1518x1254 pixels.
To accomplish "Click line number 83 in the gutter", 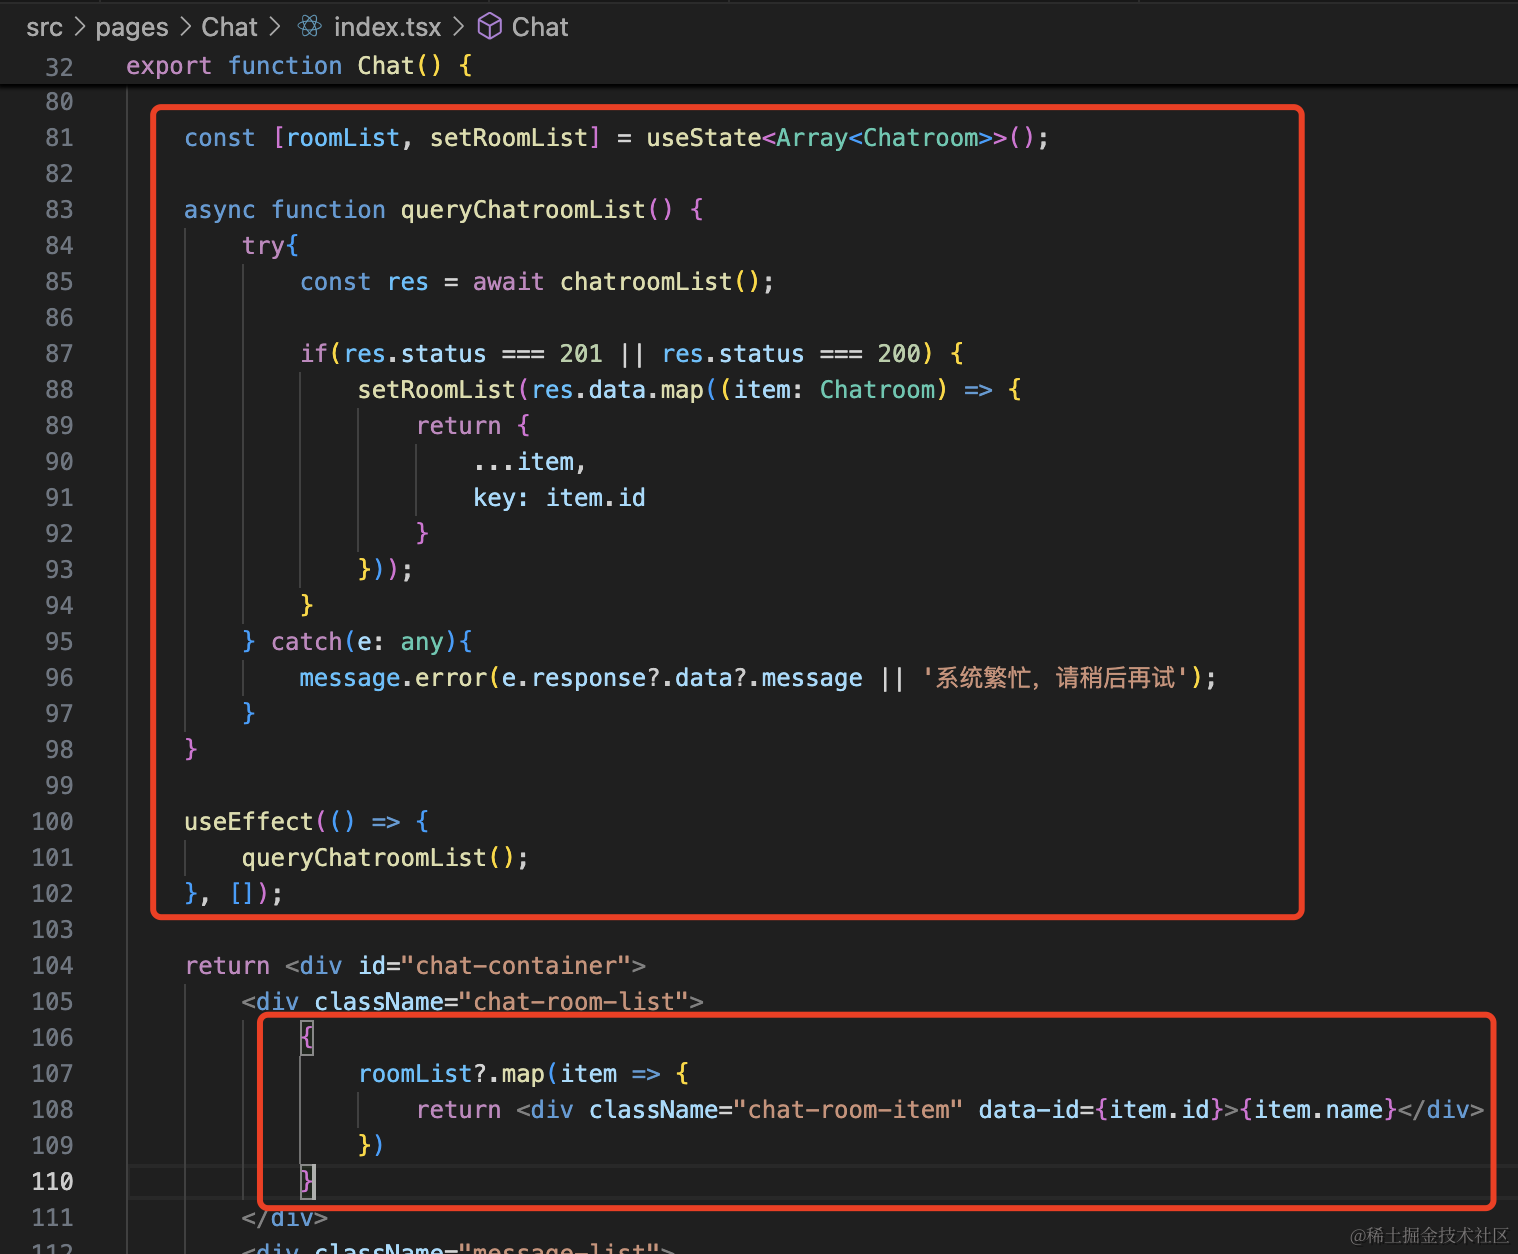I will click(59, 210).
